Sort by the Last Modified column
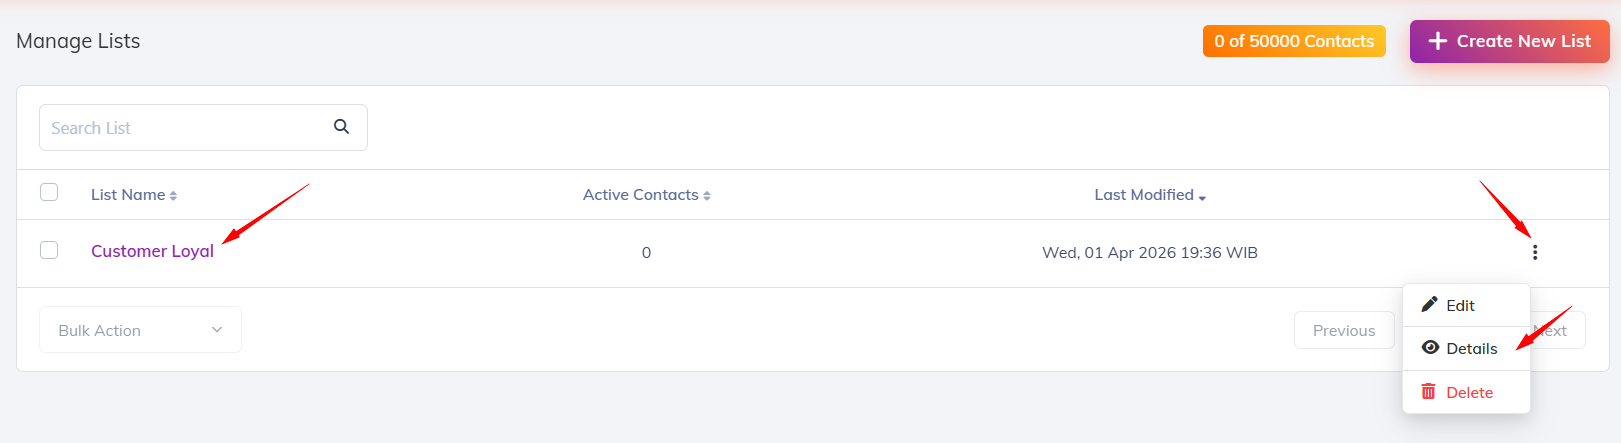This screenshot has width=1621, height=443. point(1144,195)
